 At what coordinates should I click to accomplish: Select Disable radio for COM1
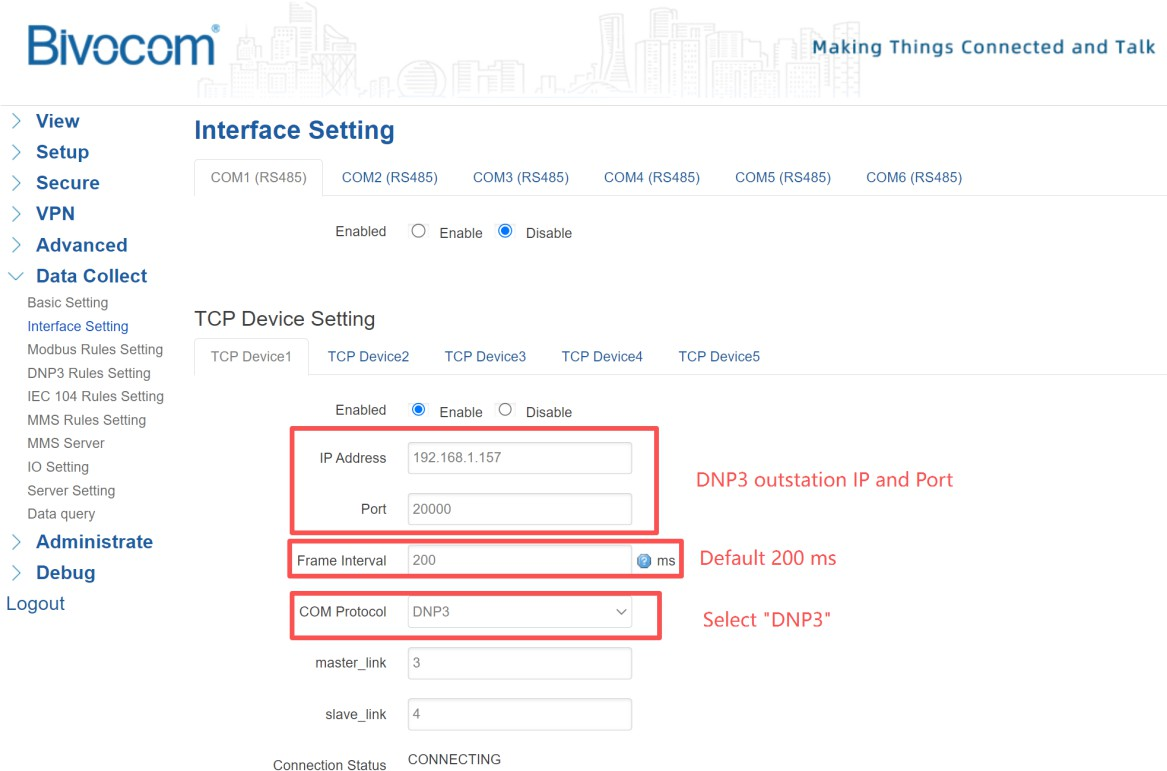pos(505,231)
